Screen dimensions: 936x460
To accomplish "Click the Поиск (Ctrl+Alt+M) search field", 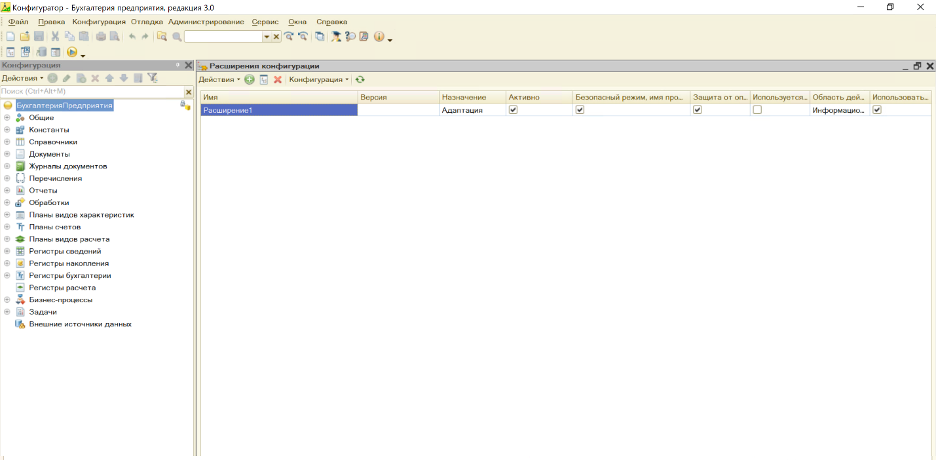I will 92,92.
